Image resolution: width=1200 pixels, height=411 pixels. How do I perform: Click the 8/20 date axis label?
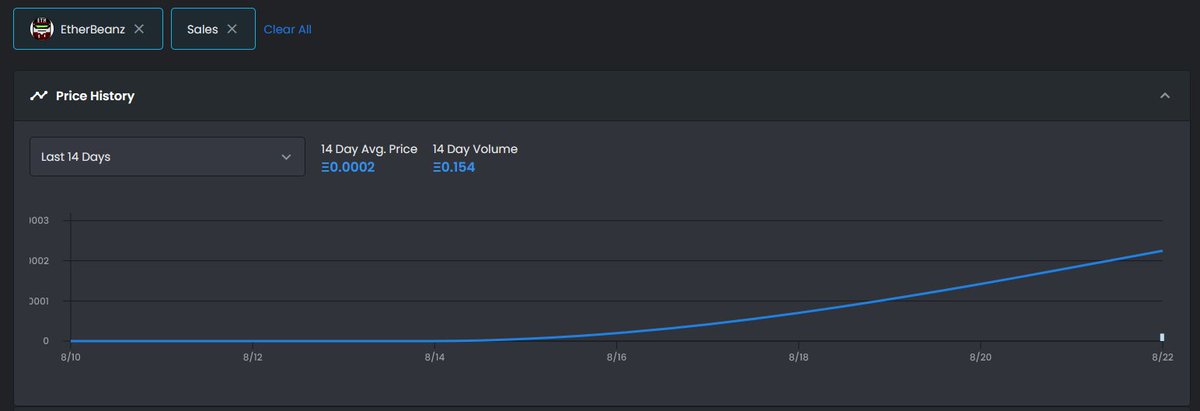coord(980,357)
